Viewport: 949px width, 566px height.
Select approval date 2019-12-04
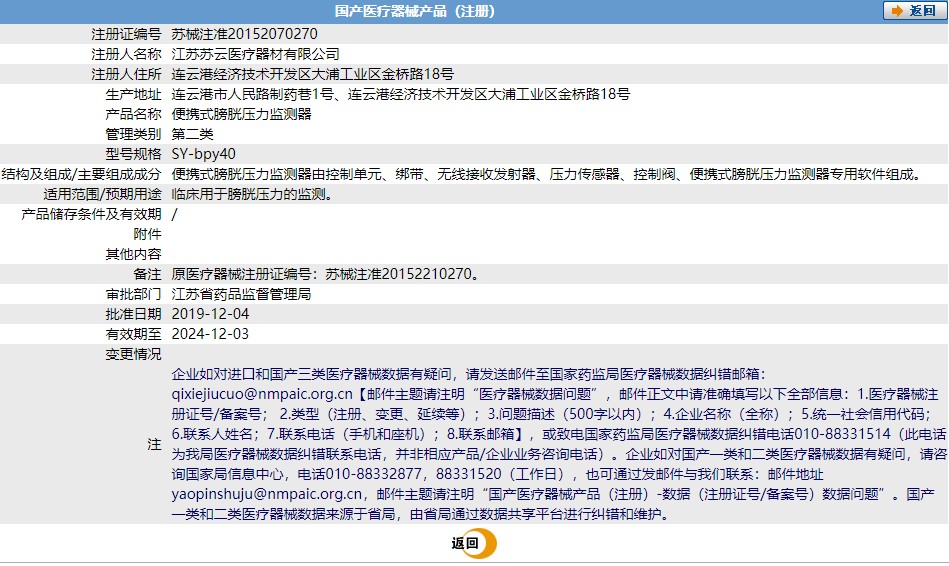[210, 314]
